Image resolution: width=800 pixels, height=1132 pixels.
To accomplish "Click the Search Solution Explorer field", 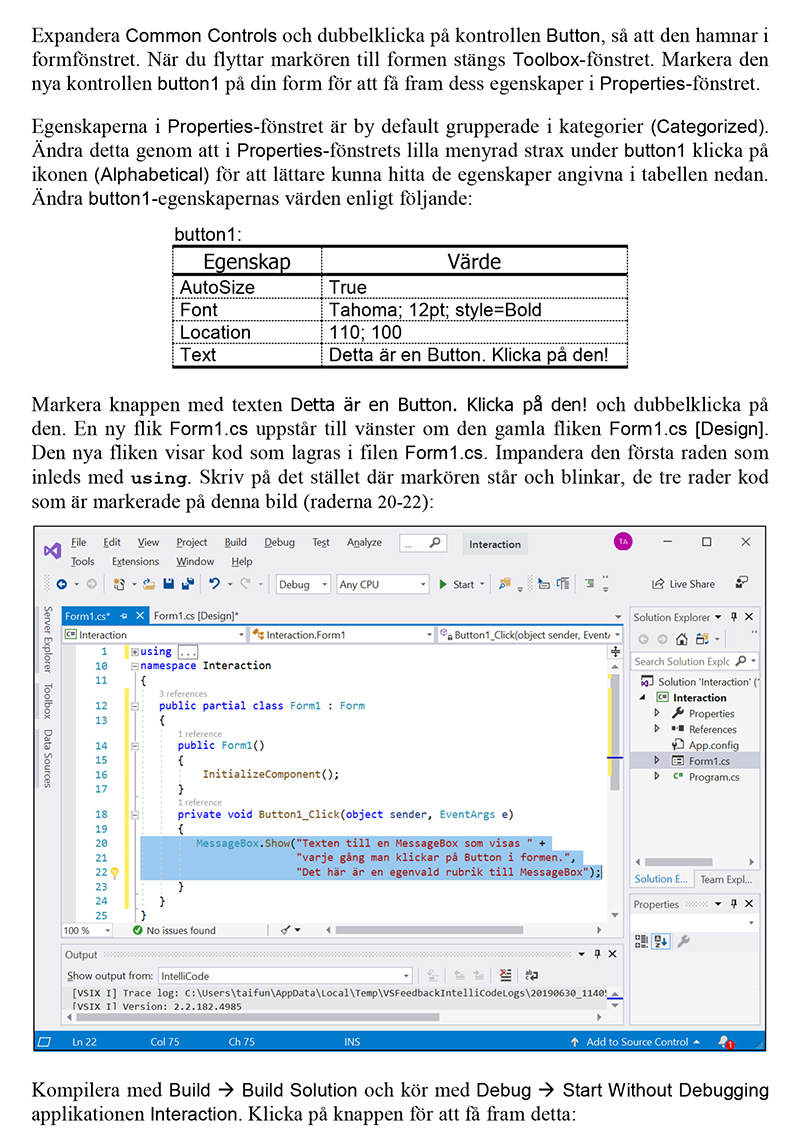I will pos(682,661).
